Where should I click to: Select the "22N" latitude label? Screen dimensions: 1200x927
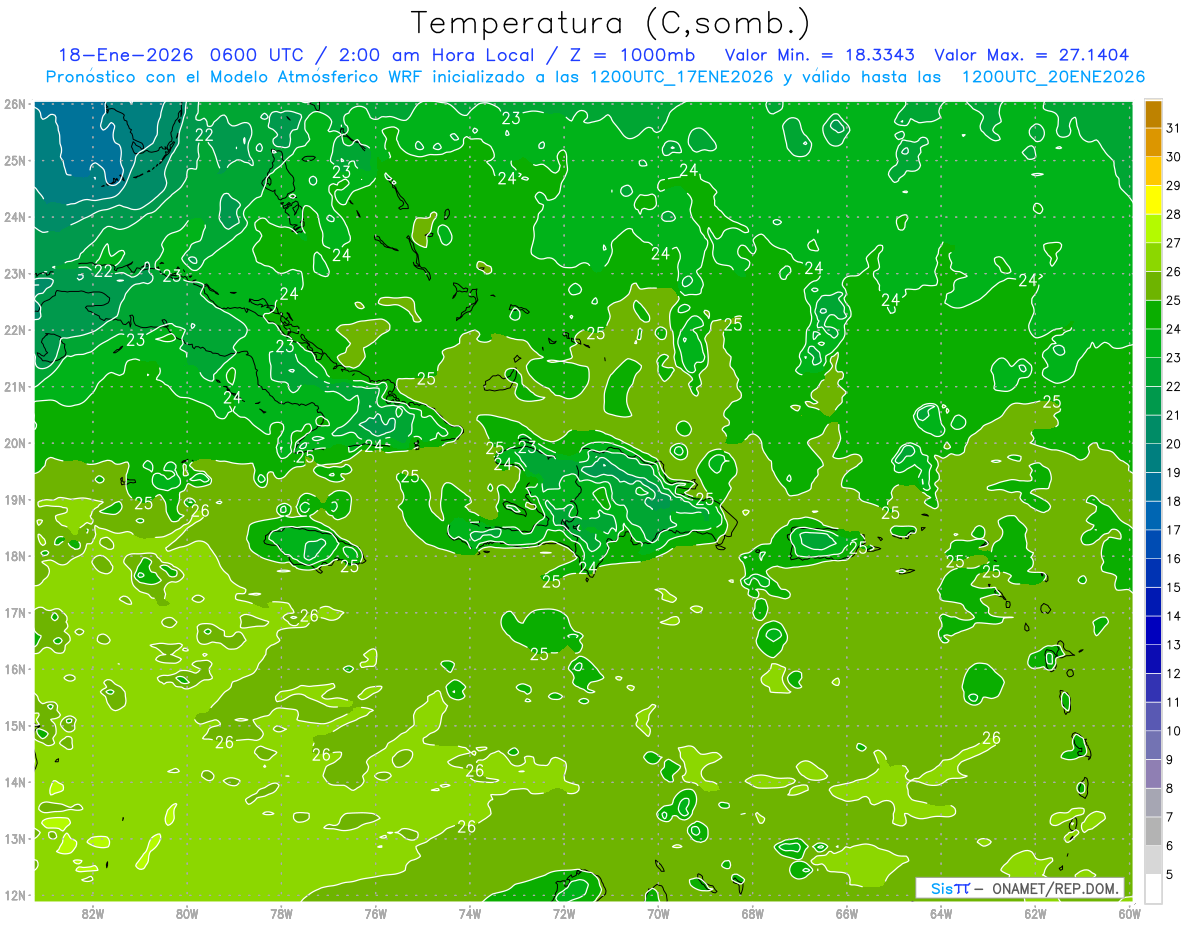coord(14,330)
